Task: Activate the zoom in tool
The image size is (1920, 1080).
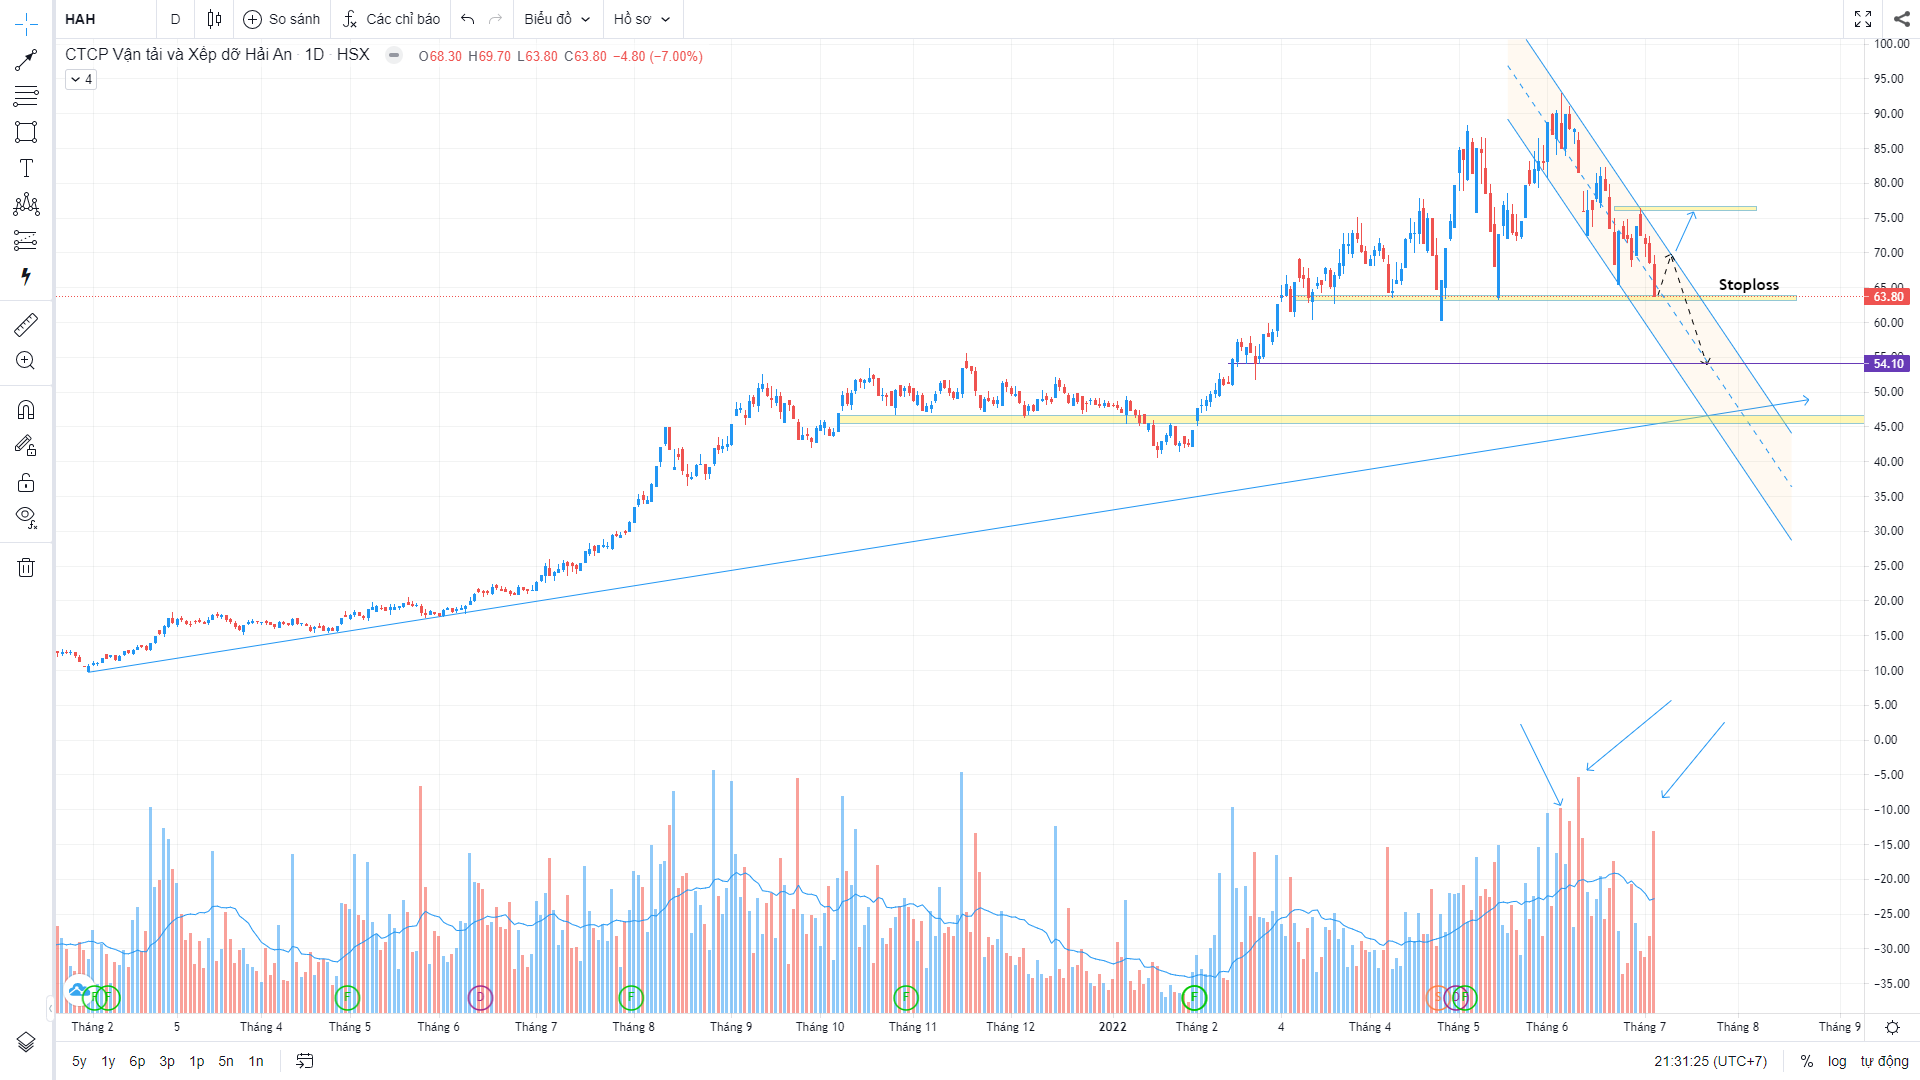Action: [26, 360]
